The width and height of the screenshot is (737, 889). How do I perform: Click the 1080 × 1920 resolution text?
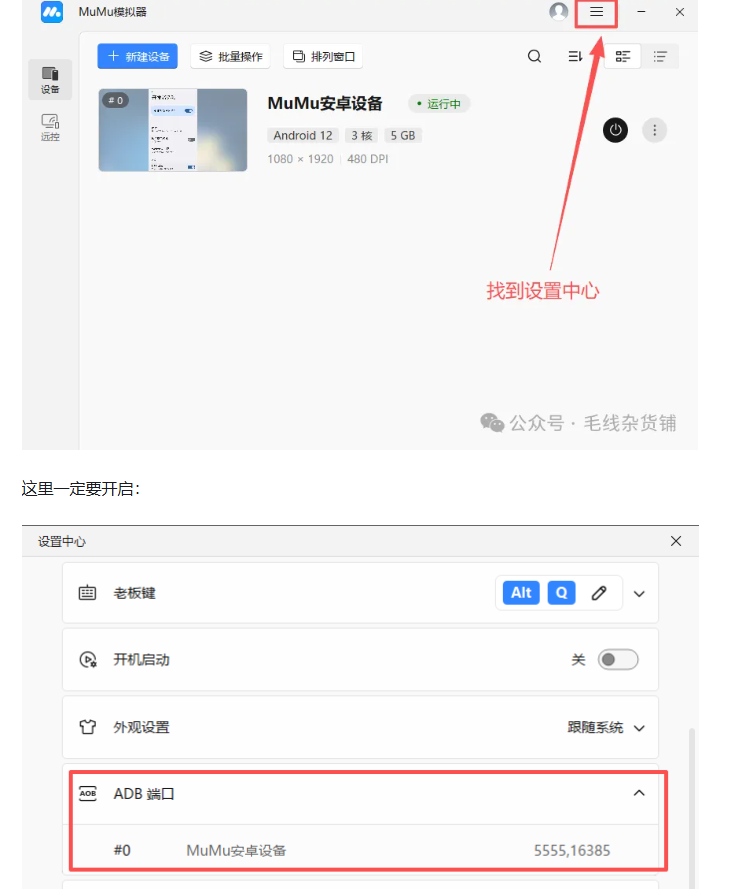(x=300, y=159)
